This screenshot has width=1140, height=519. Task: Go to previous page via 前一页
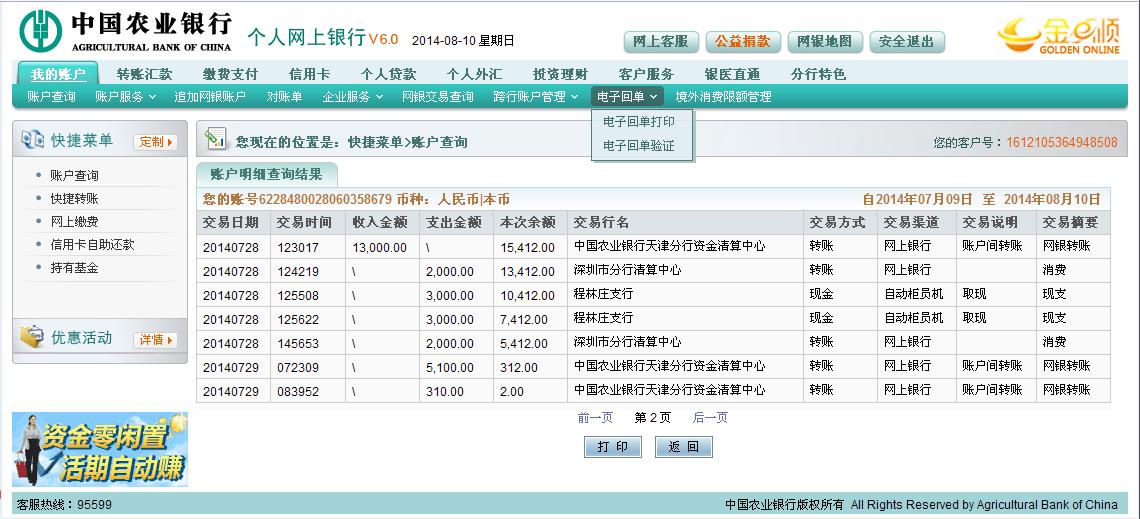coord(595,418)
